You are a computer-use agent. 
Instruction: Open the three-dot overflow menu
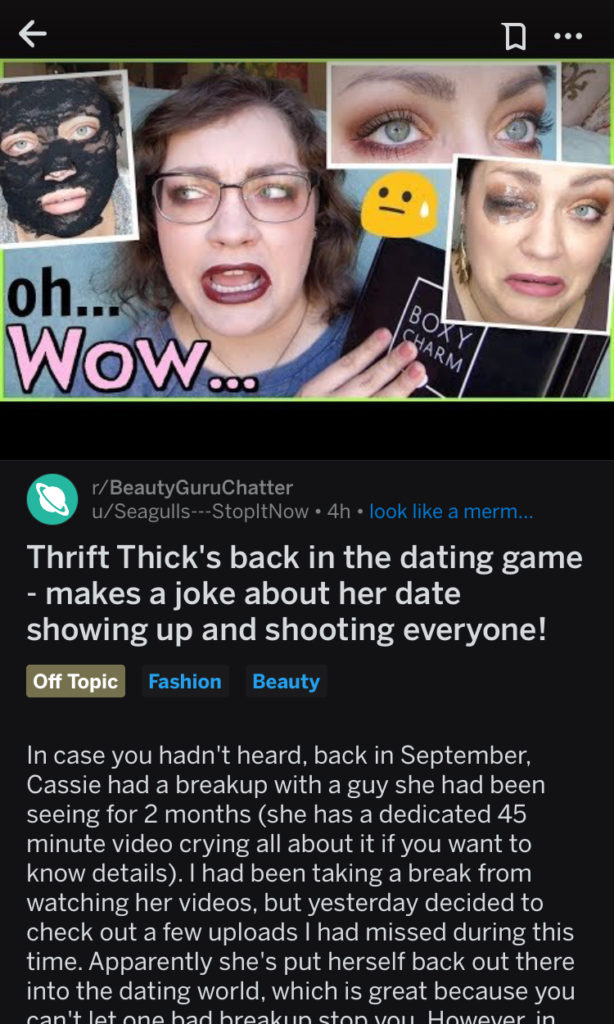point(568,36)
